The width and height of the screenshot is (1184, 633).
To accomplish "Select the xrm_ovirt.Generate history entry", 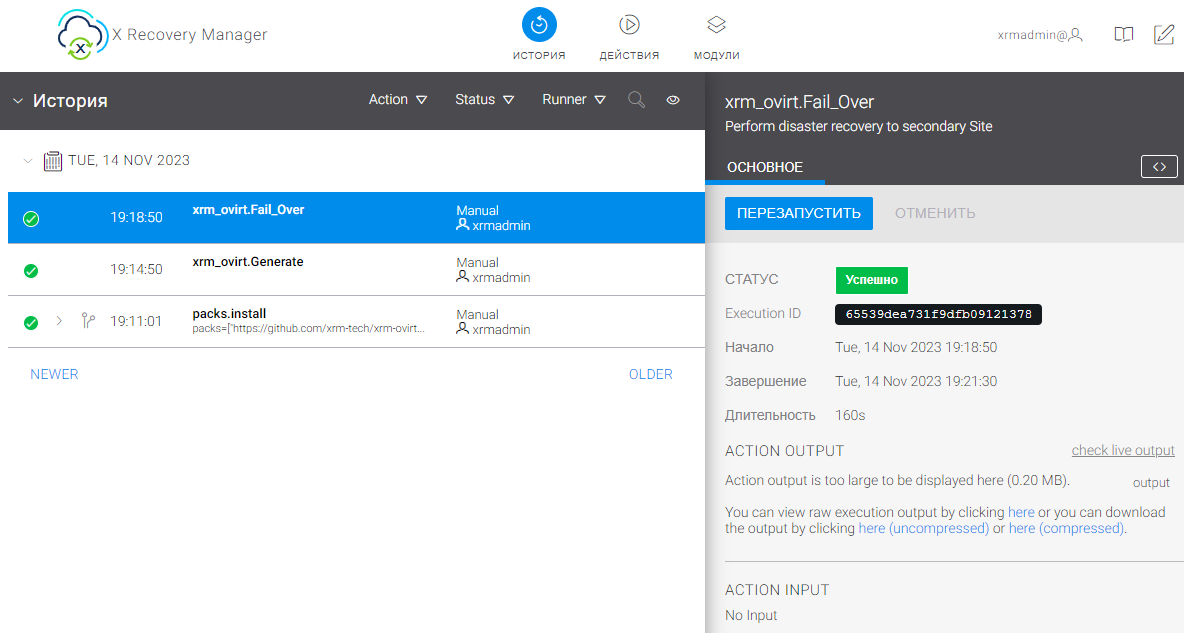I will point(248,262).
